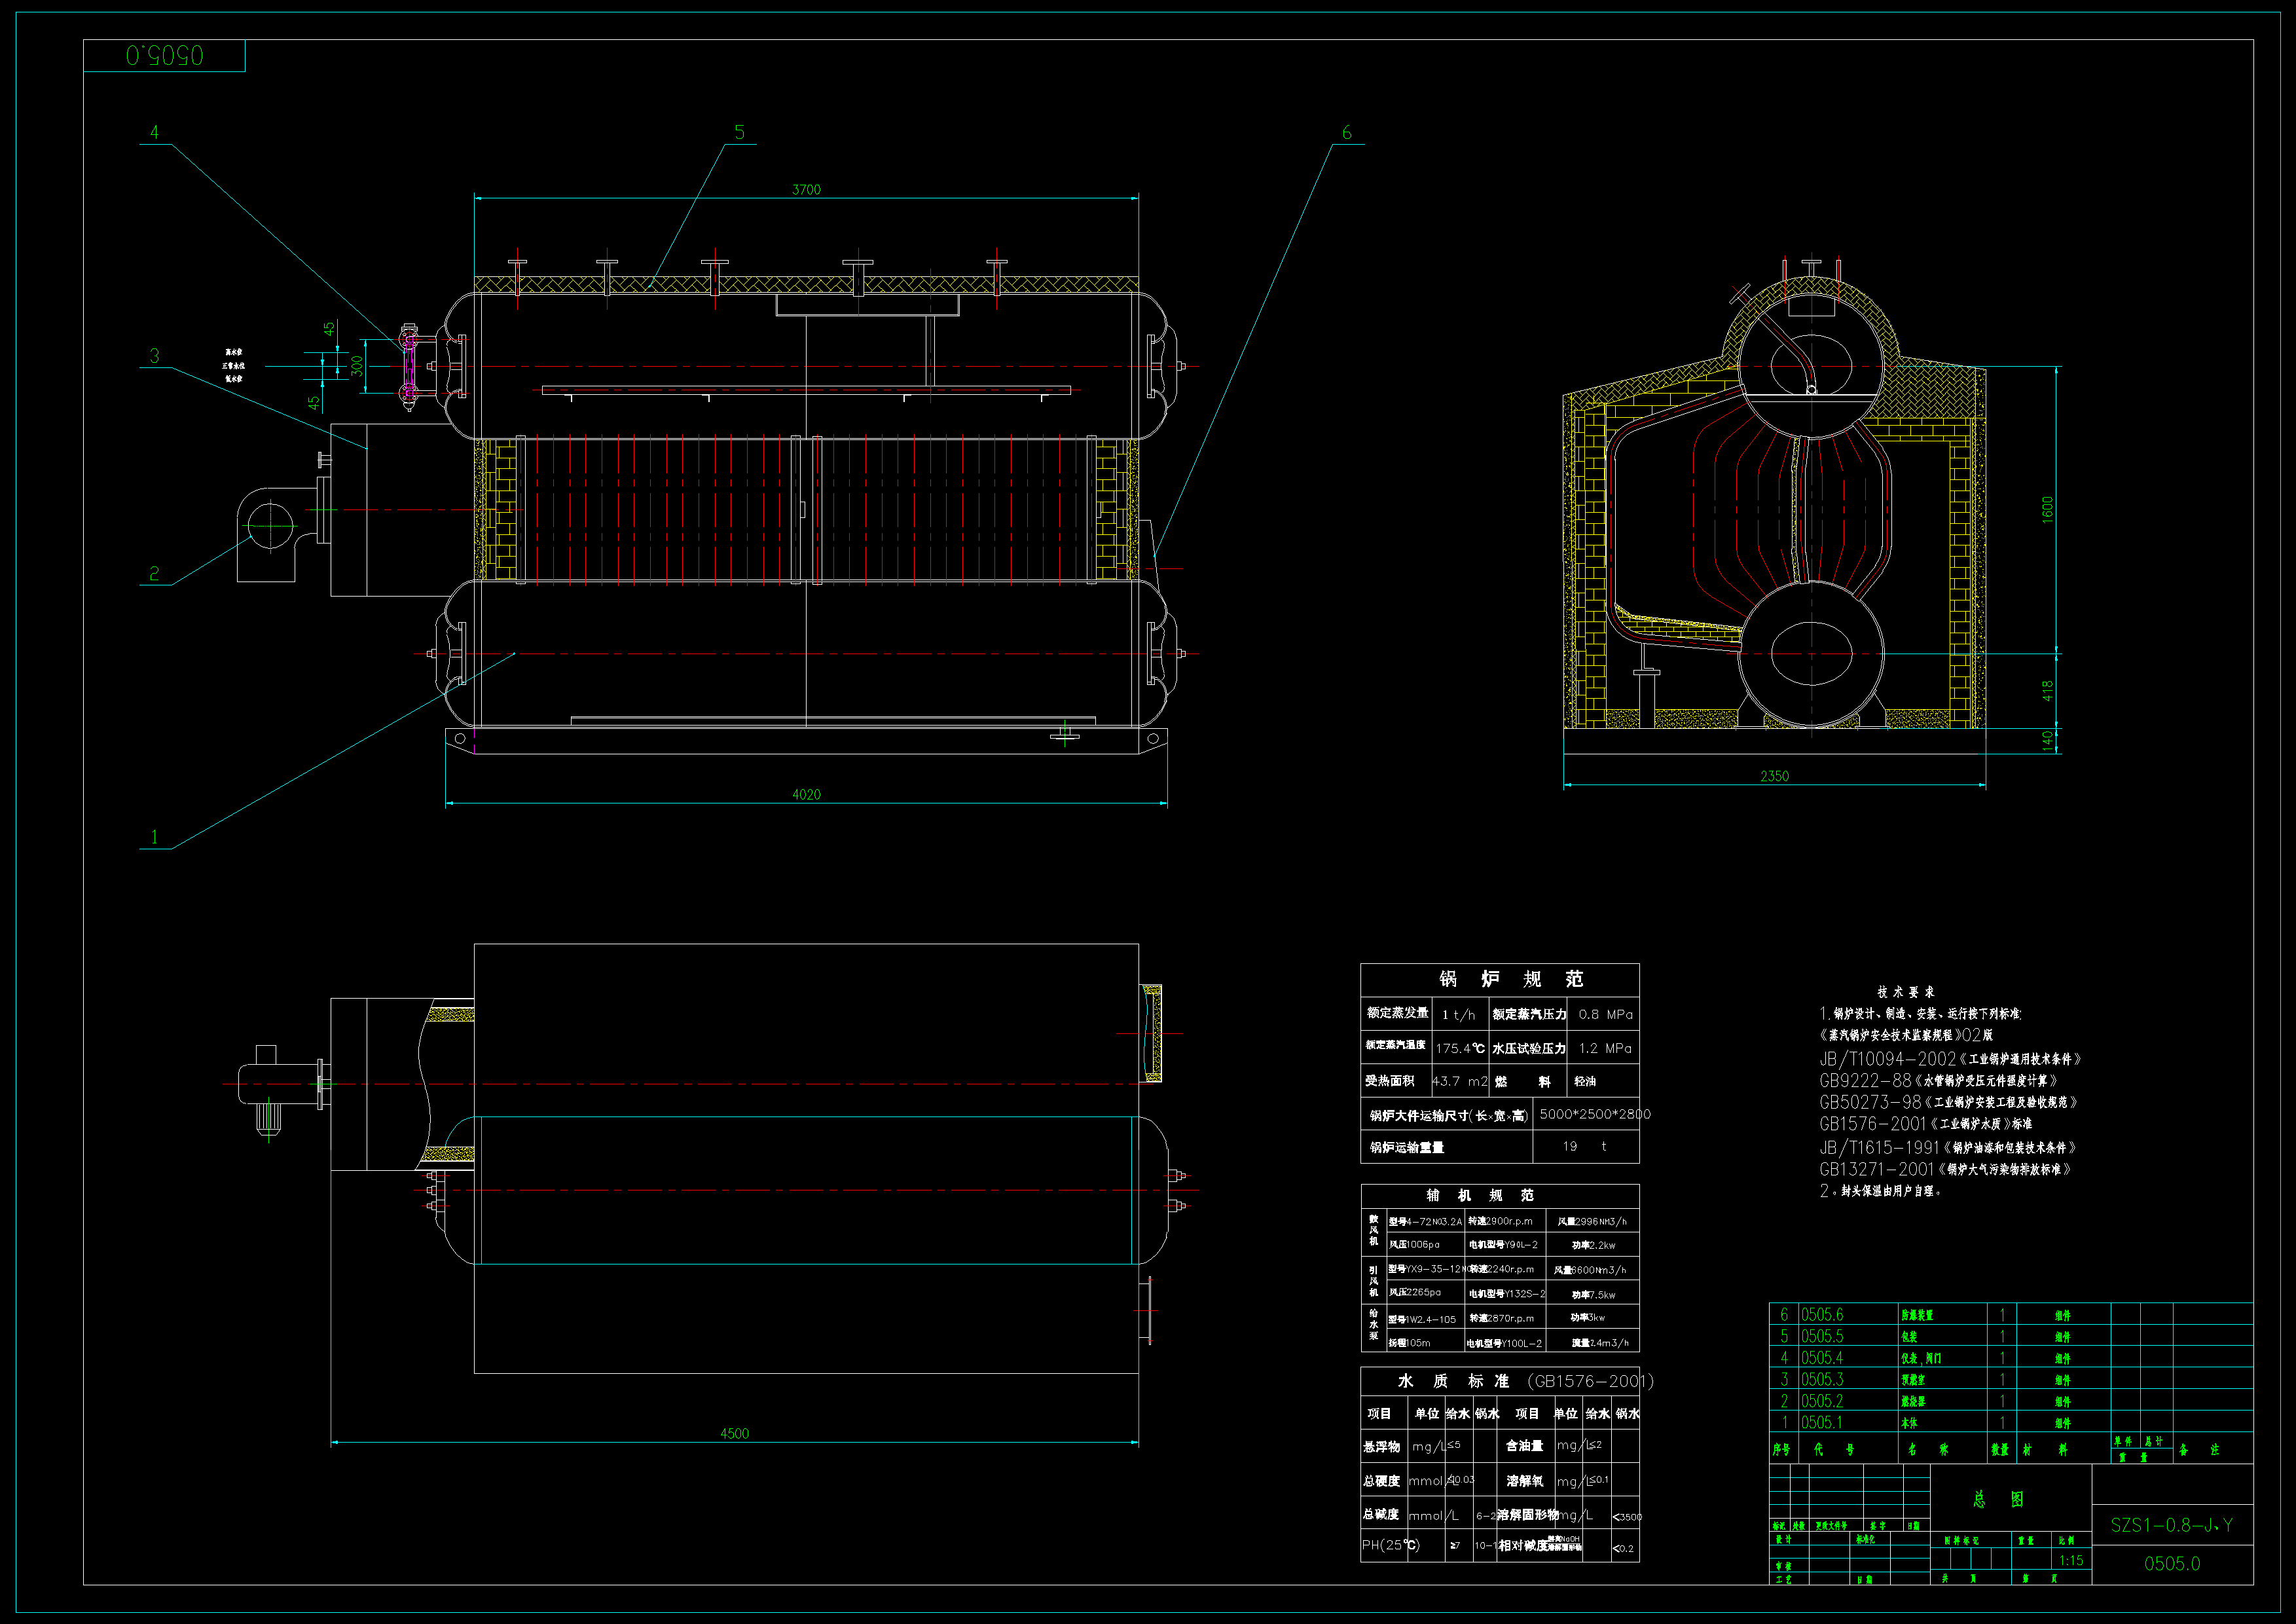This screenshot has width=2296, height=1624.
Task: Click the 辅机规范 table heading
Action: [1480, 1195]
